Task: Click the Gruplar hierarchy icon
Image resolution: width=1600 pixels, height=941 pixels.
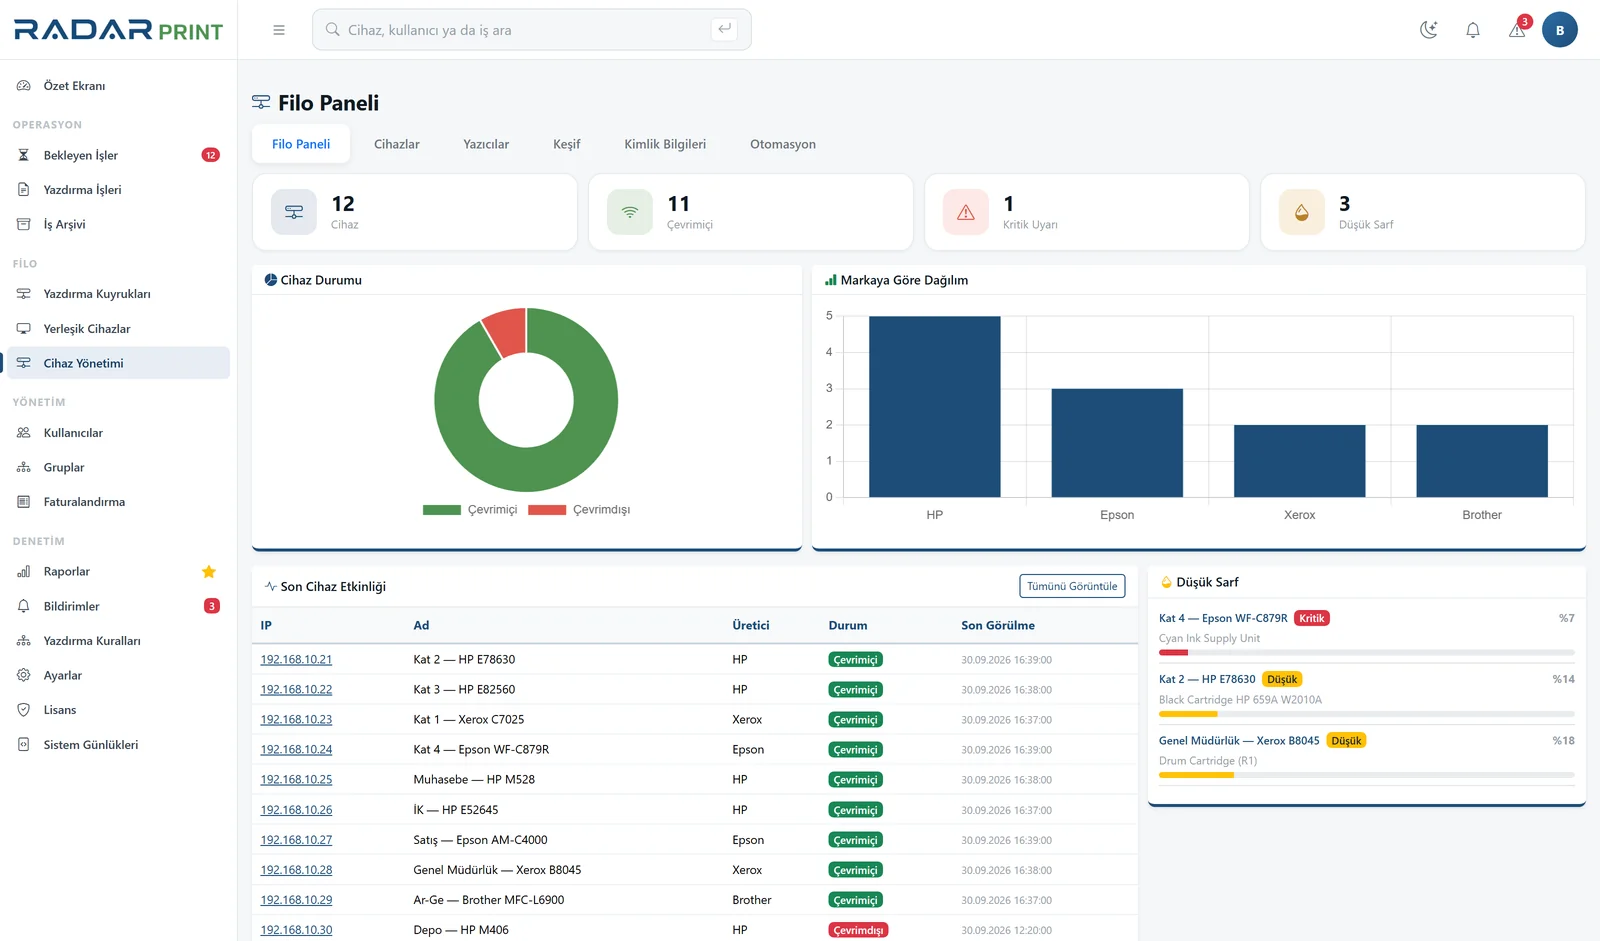Action: [x=24, y=467]
